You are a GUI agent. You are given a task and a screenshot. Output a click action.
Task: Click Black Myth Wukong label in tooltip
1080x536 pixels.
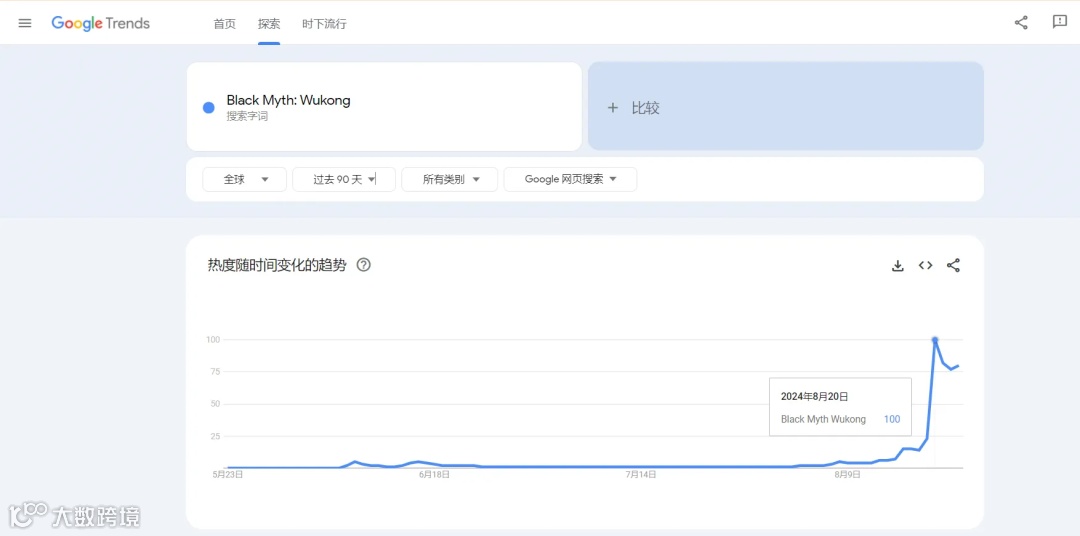tap(823, 419)
